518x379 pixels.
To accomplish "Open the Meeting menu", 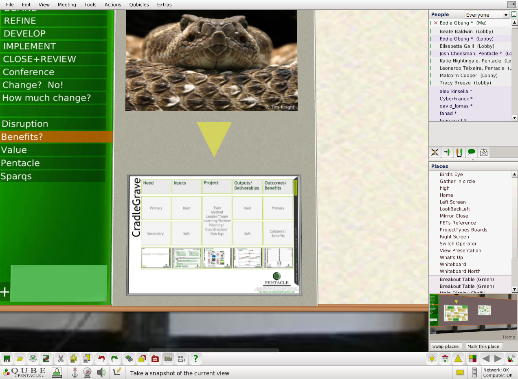I will pos(67,5).
